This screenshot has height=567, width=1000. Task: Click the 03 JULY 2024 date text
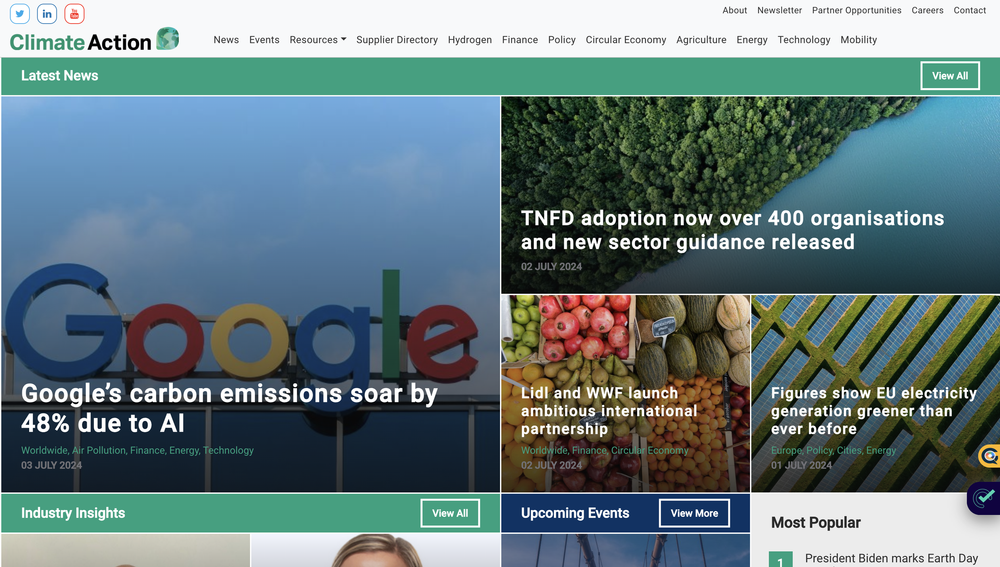(52, 466)
